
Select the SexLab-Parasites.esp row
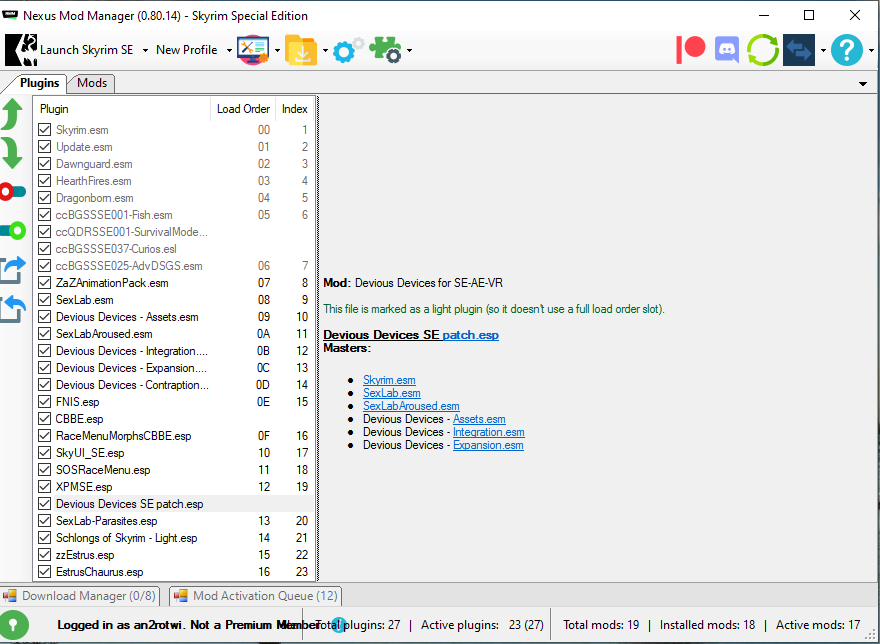coord(174,520)
